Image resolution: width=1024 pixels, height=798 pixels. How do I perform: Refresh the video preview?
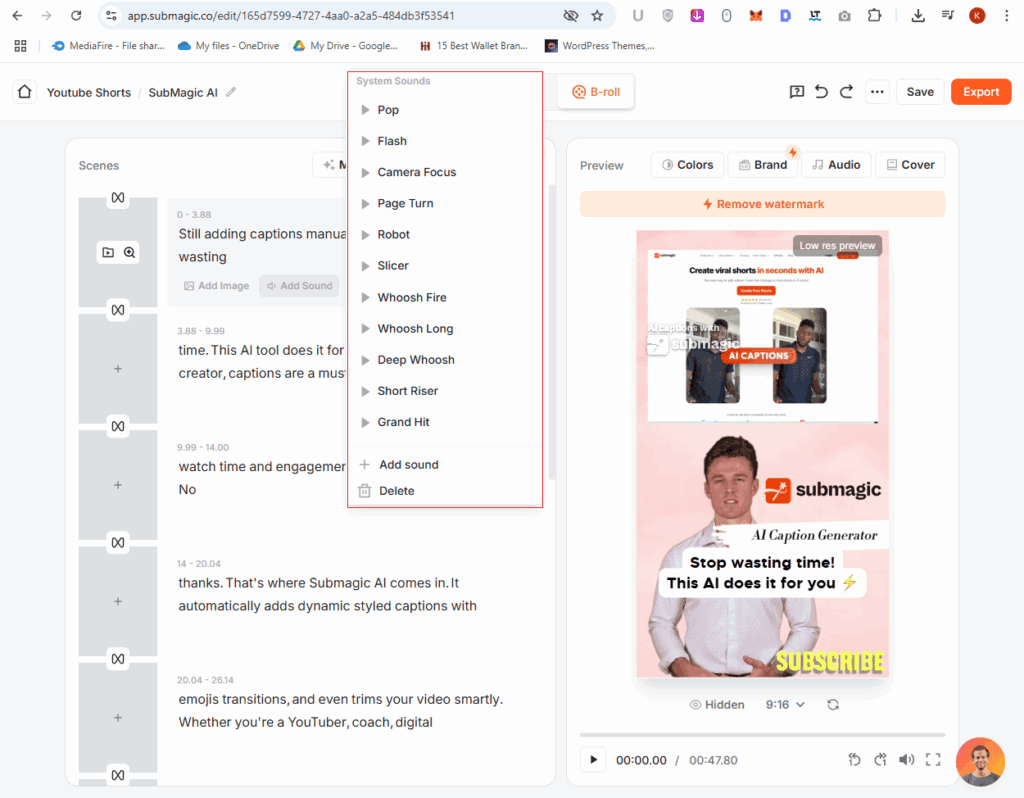(833, 705)
